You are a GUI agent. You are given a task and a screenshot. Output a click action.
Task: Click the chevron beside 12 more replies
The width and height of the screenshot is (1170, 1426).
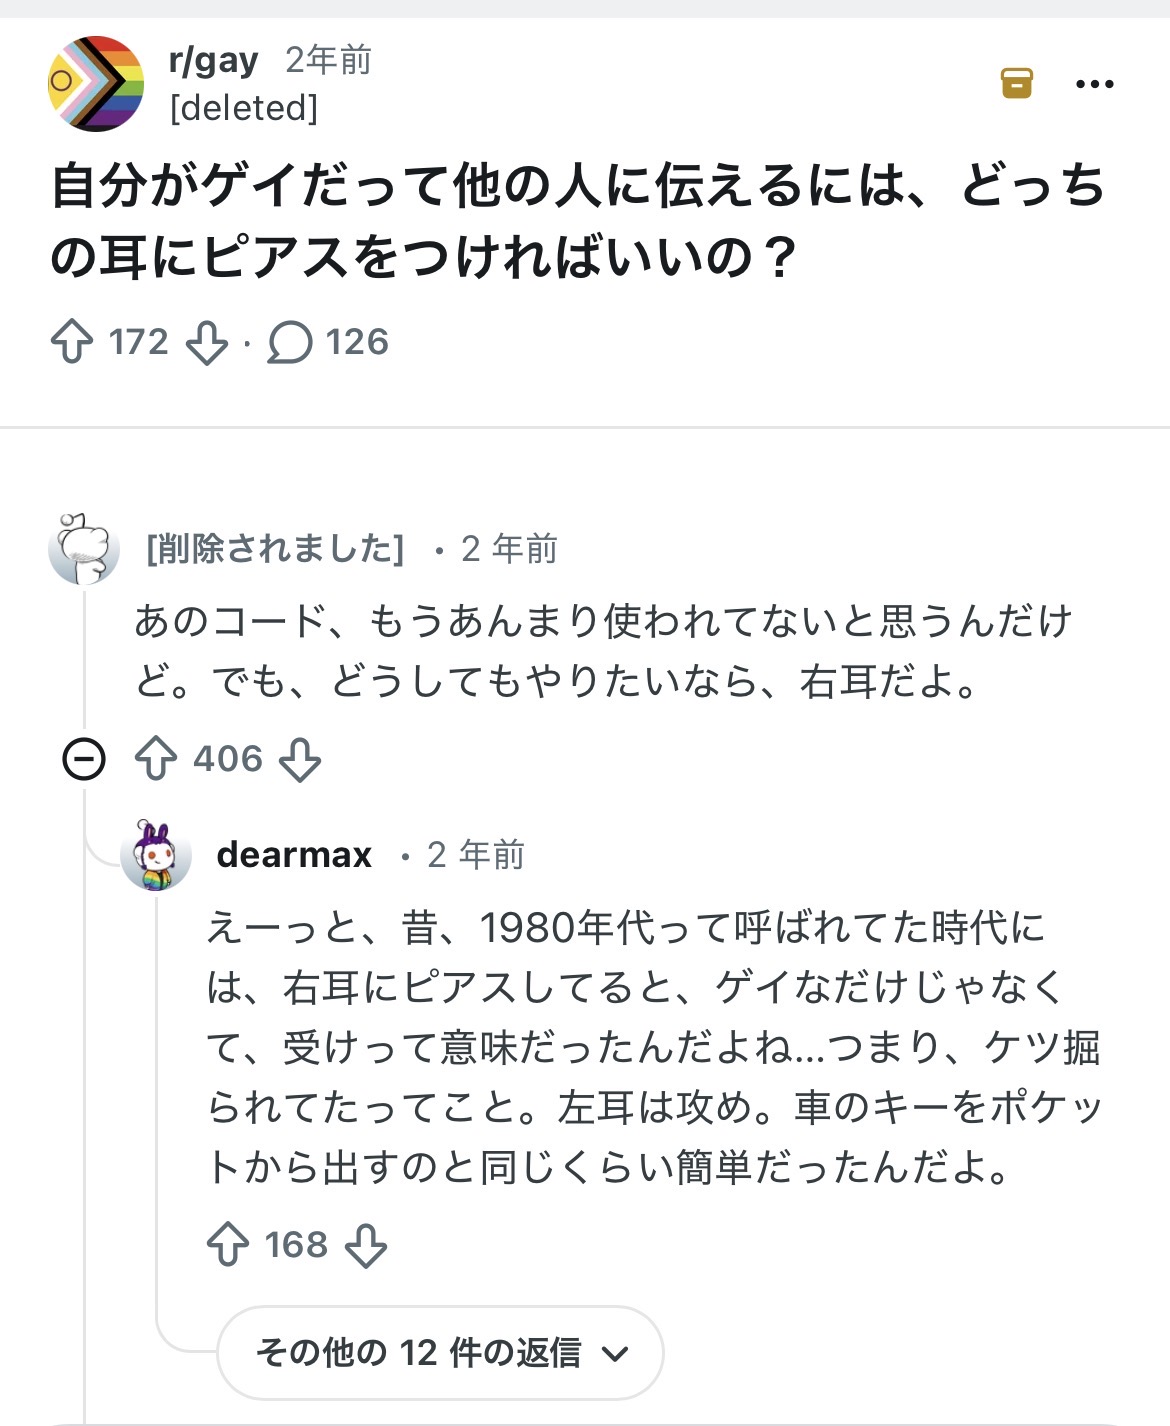tap(615, 1354)
